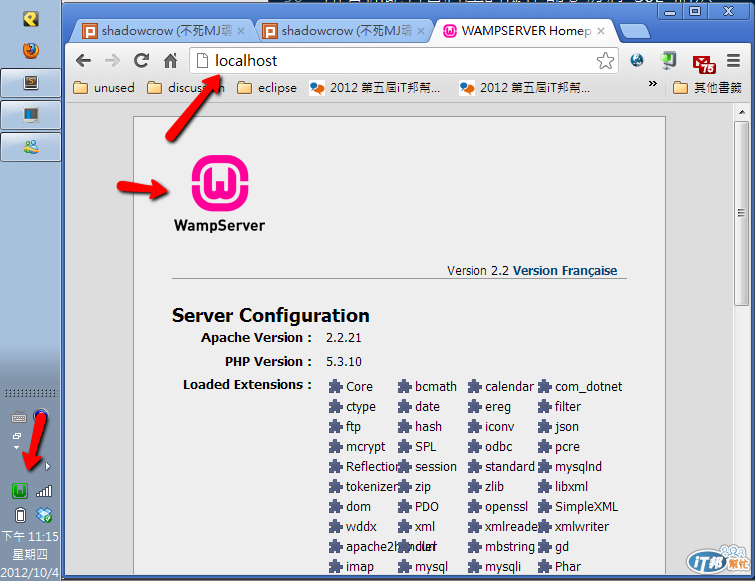This screenshot has height=581, width=755.
Task: Open the yellow Q icon at top of sidebar
Action: point(31,19)
